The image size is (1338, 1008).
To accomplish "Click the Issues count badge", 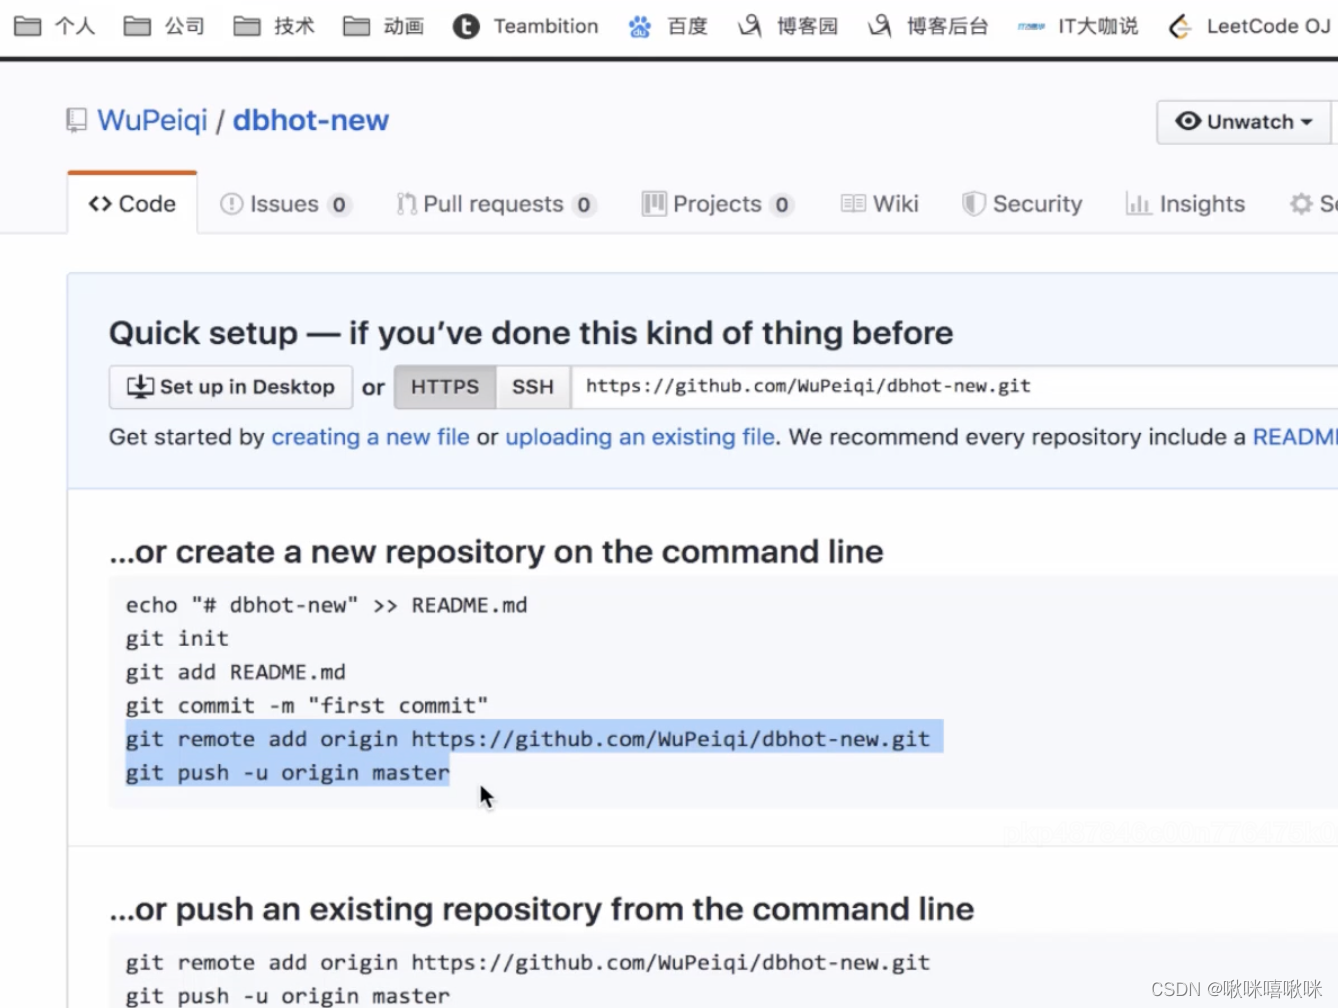I will (x=339, y=205).
